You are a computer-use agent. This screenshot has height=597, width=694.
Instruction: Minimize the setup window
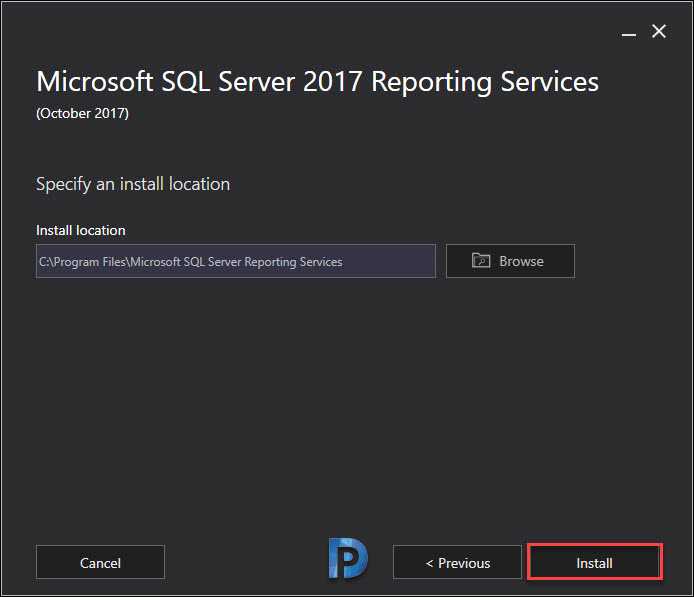(x=628, y=34)
